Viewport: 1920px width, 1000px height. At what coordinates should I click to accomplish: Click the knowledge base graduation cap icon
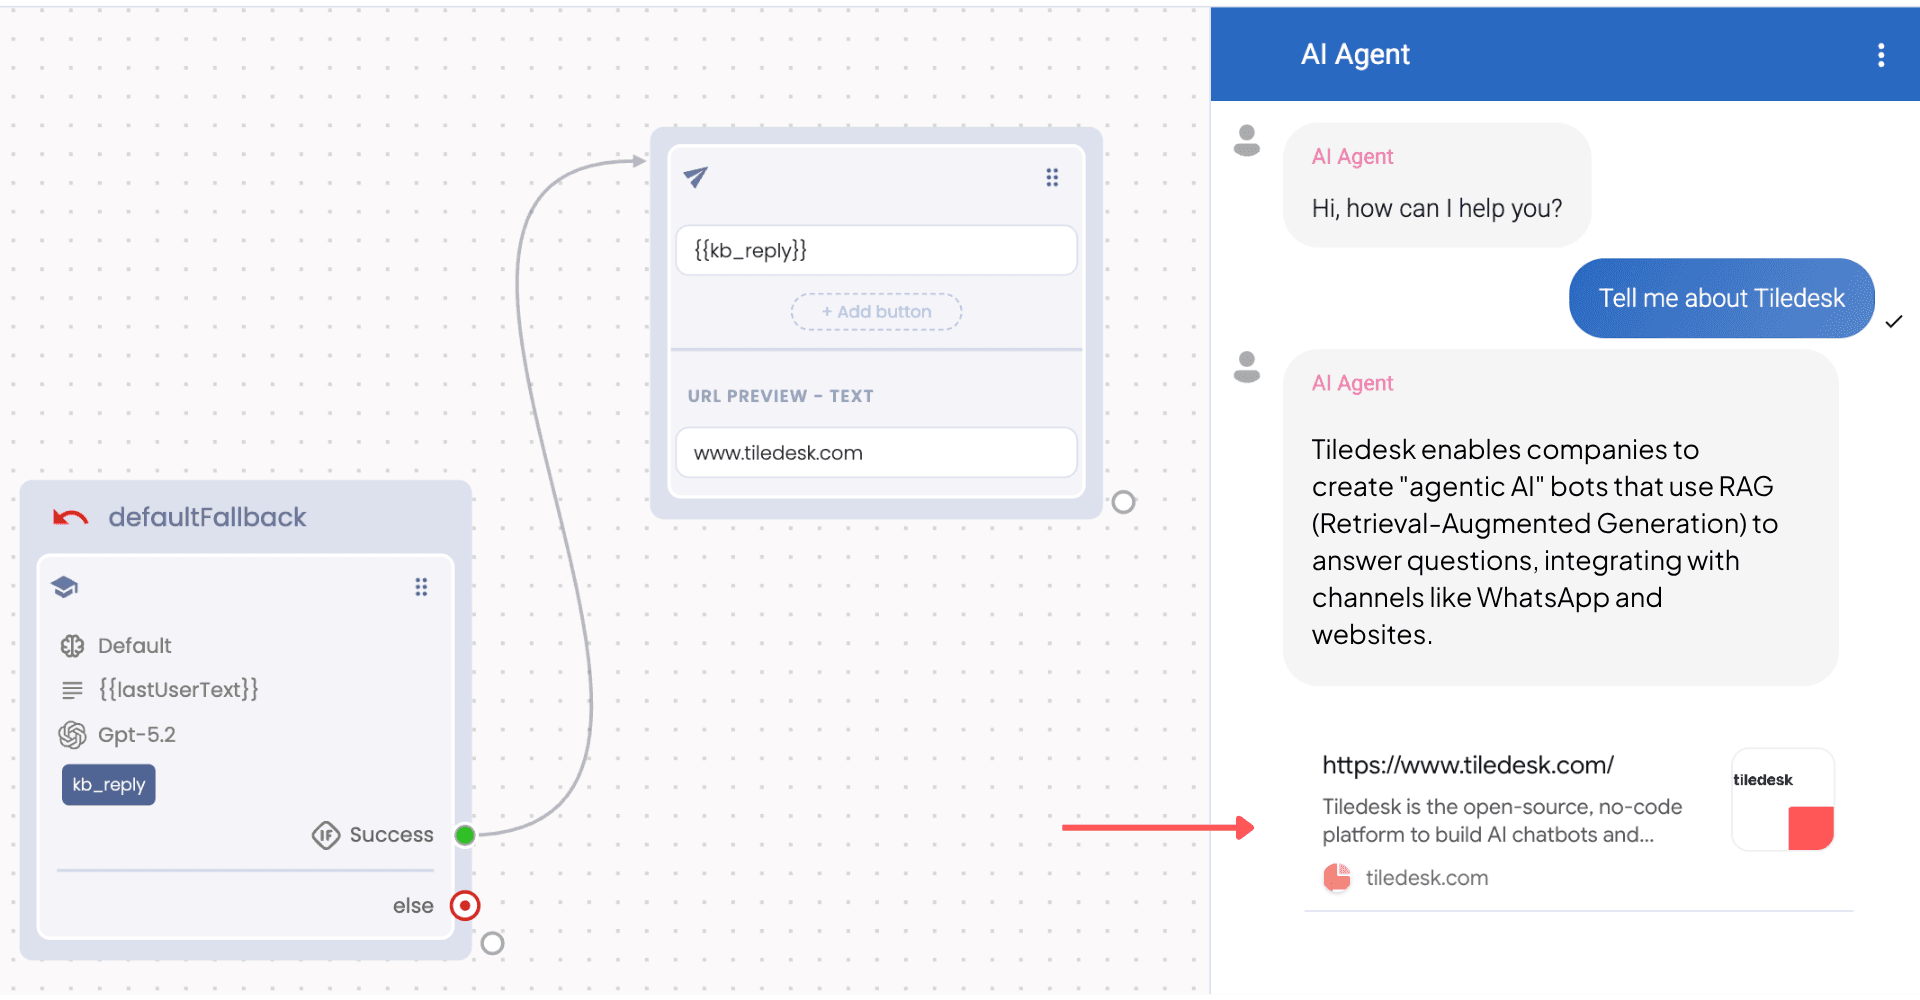65,587
